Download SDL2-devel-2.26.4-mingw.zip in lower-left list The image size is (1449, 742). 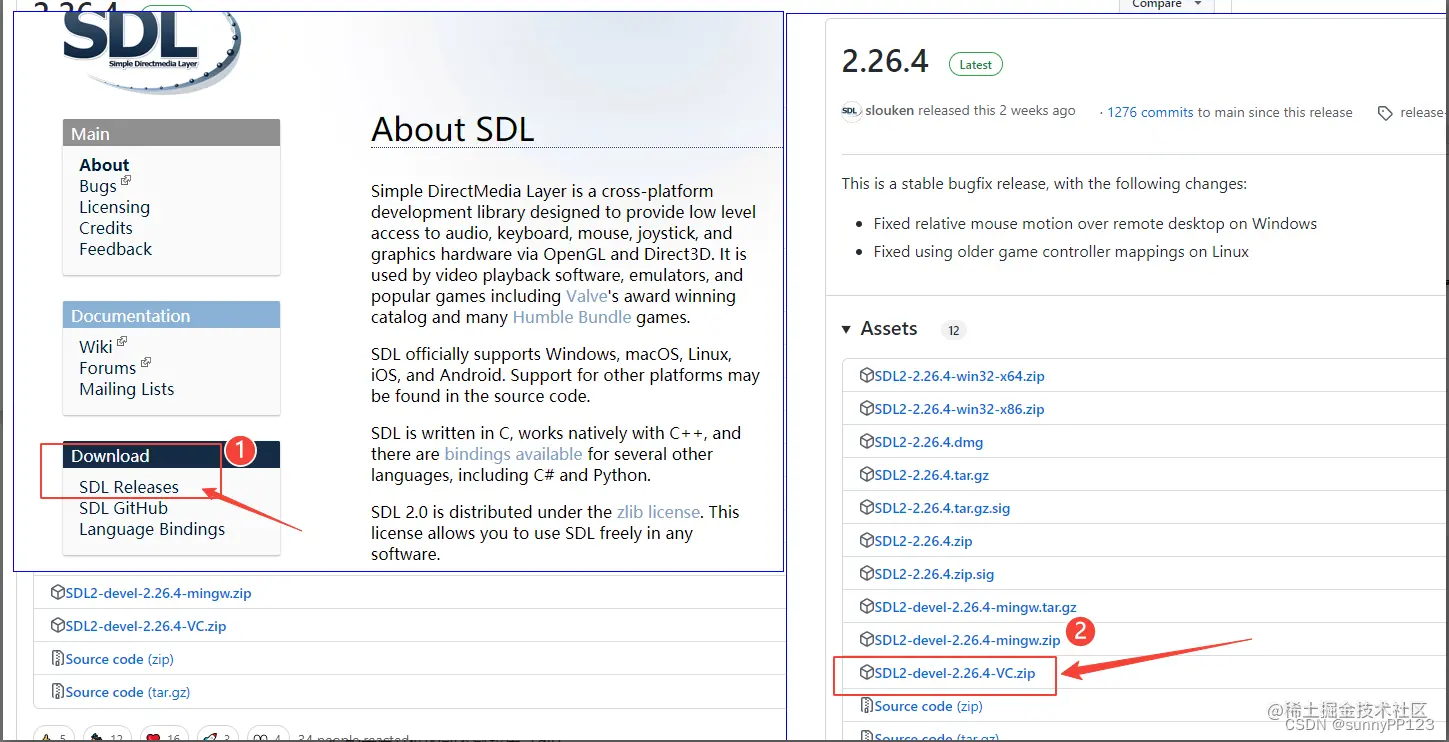[159, 593]
